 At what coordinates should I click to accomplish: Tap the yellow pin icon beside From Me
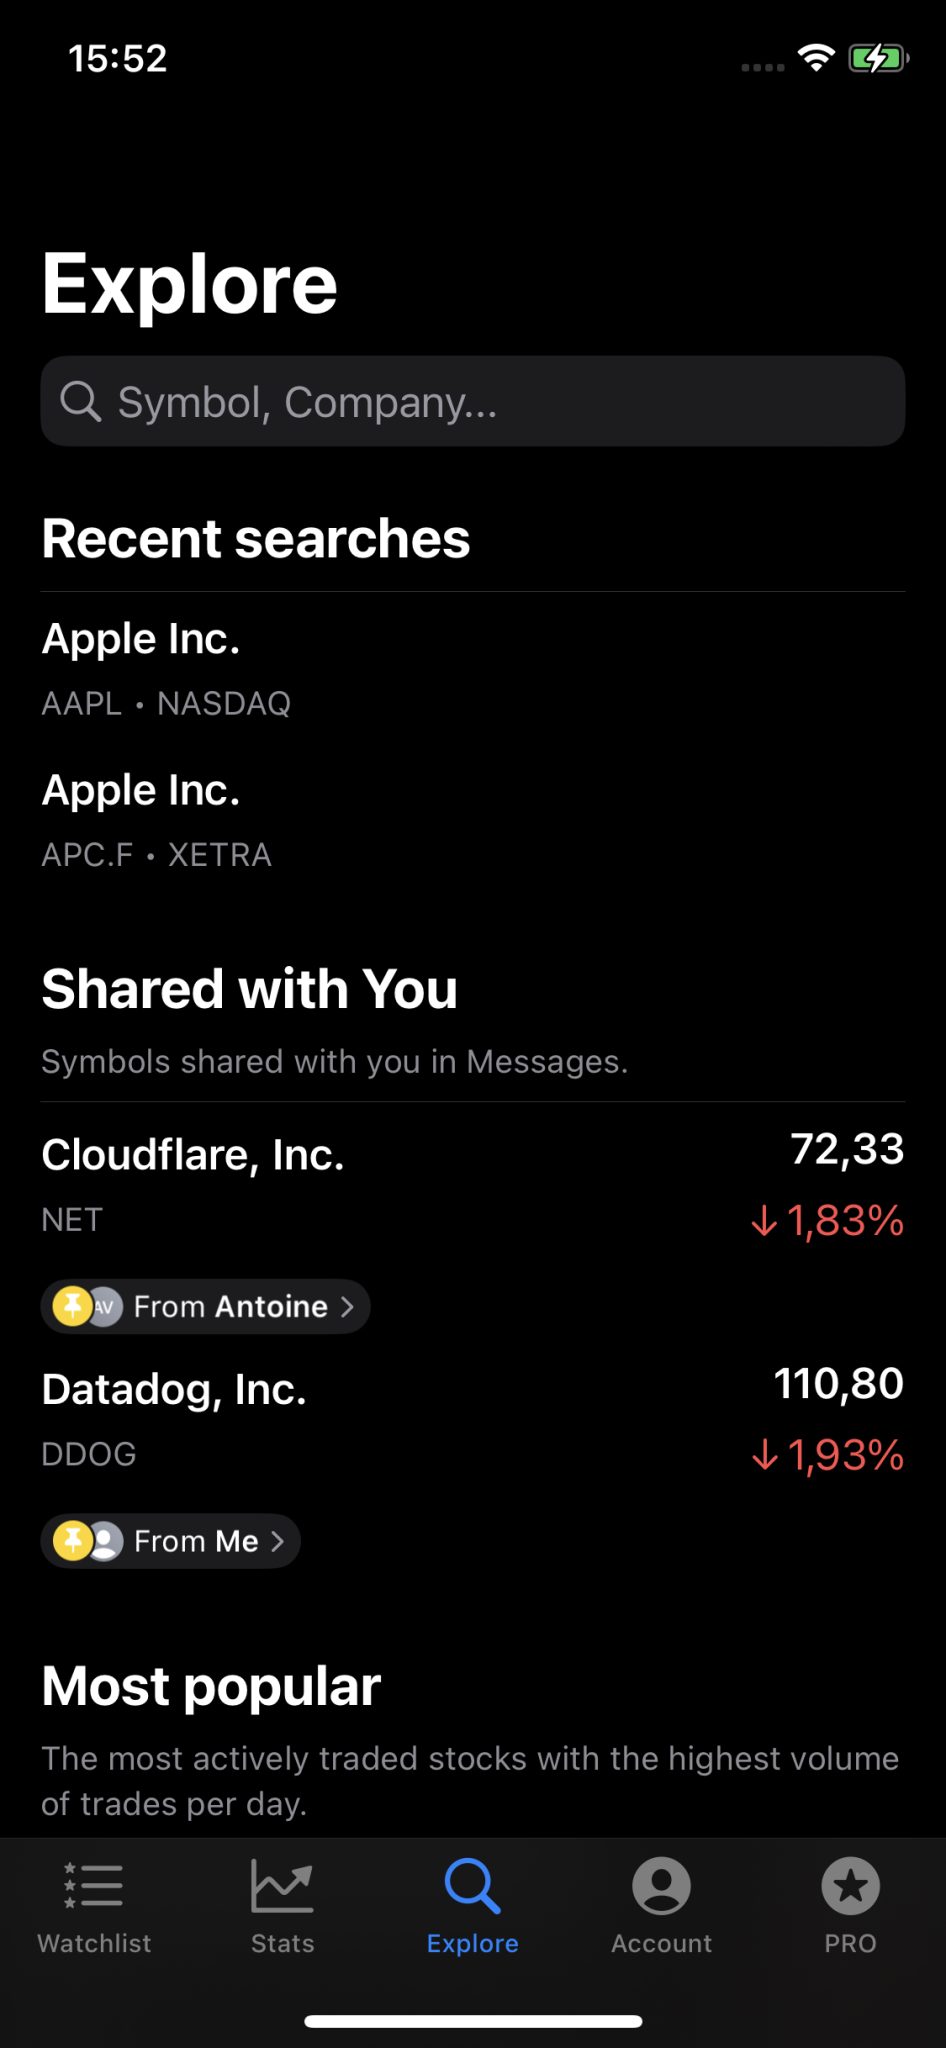click(x=72, y=1541)
